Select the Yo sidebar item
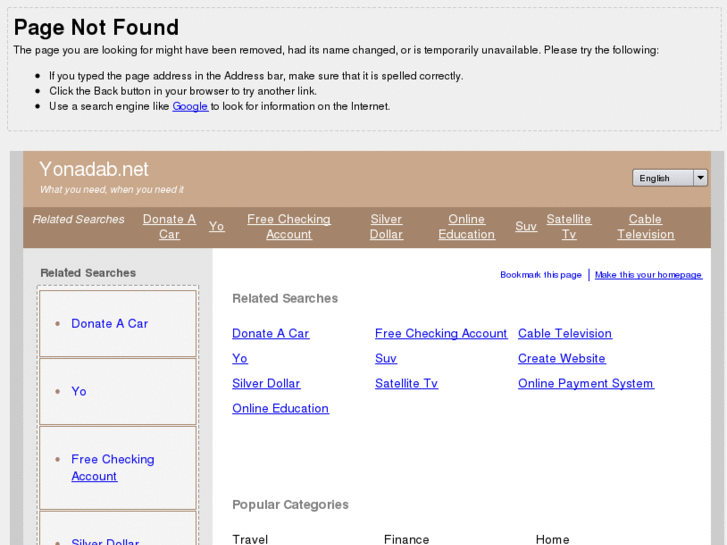 point(79,392)
